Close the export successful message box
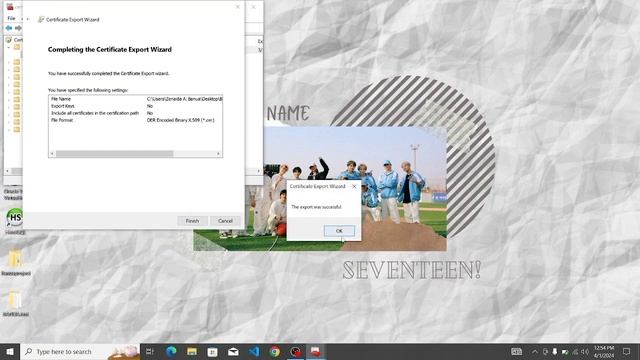 [x=354, y=187]
